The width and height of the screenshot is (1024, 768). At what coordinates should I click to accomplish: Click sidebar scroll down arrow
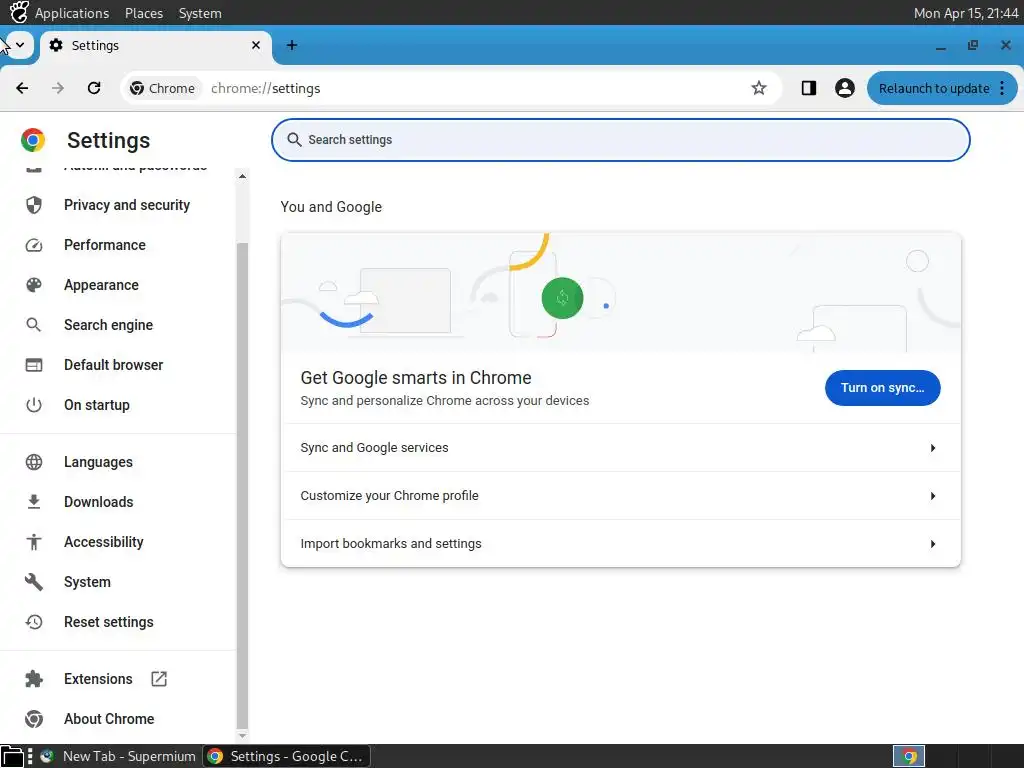tap(242, 735)
